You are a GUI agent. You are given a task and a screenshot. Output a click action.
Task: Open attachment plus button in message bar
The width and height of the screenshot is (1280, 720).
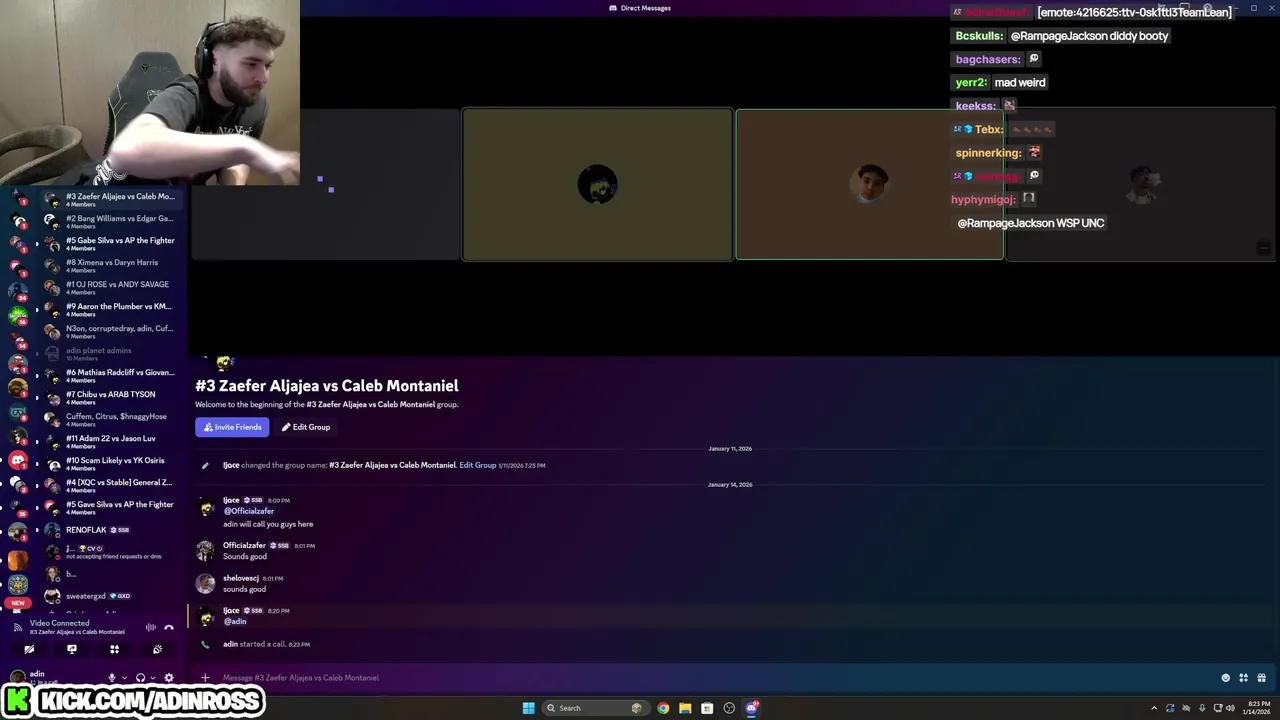[205, 678]
